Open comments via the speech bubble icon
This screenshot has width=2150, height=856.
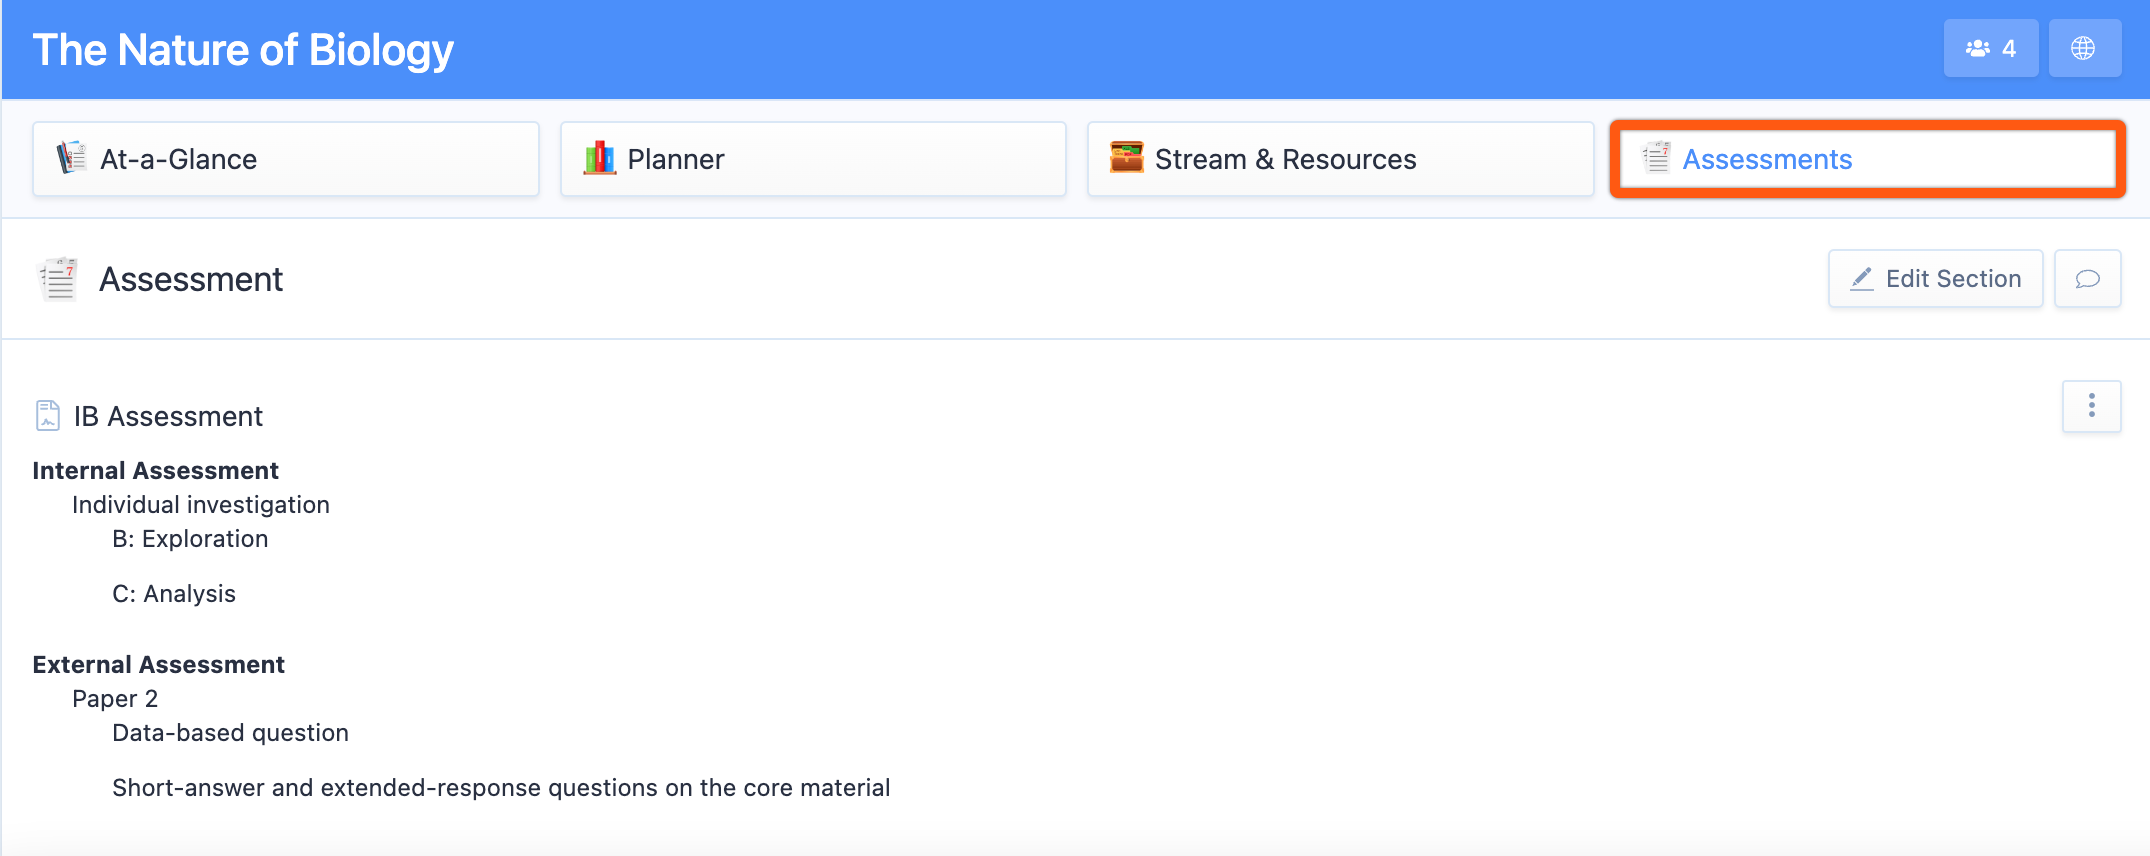point(2087,279)
